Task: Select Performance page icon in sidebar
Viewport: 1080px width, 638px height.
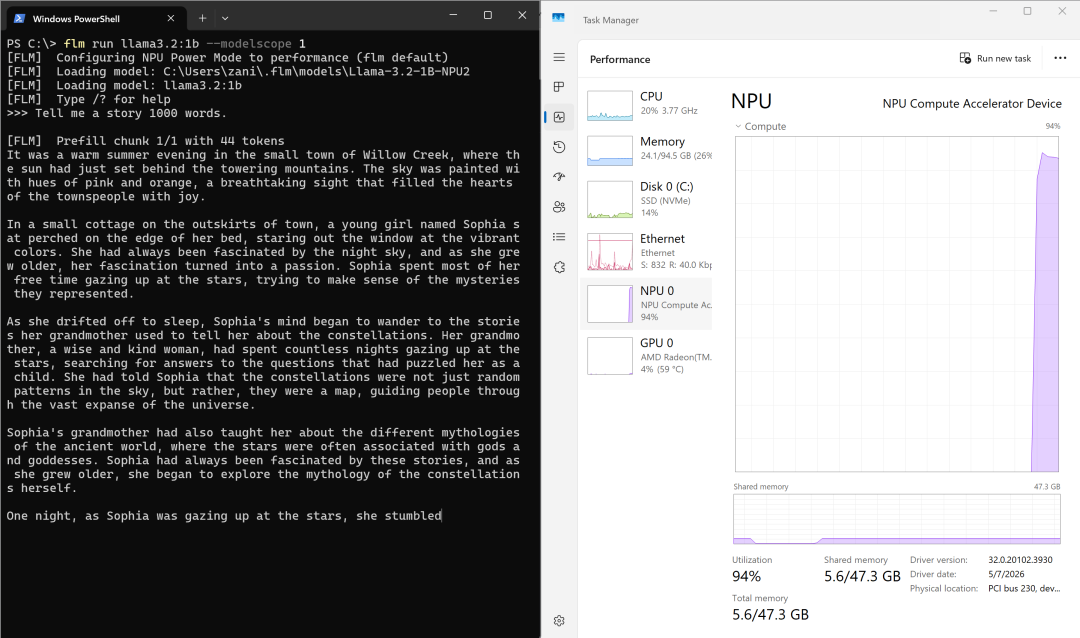Action: point(559,117)
